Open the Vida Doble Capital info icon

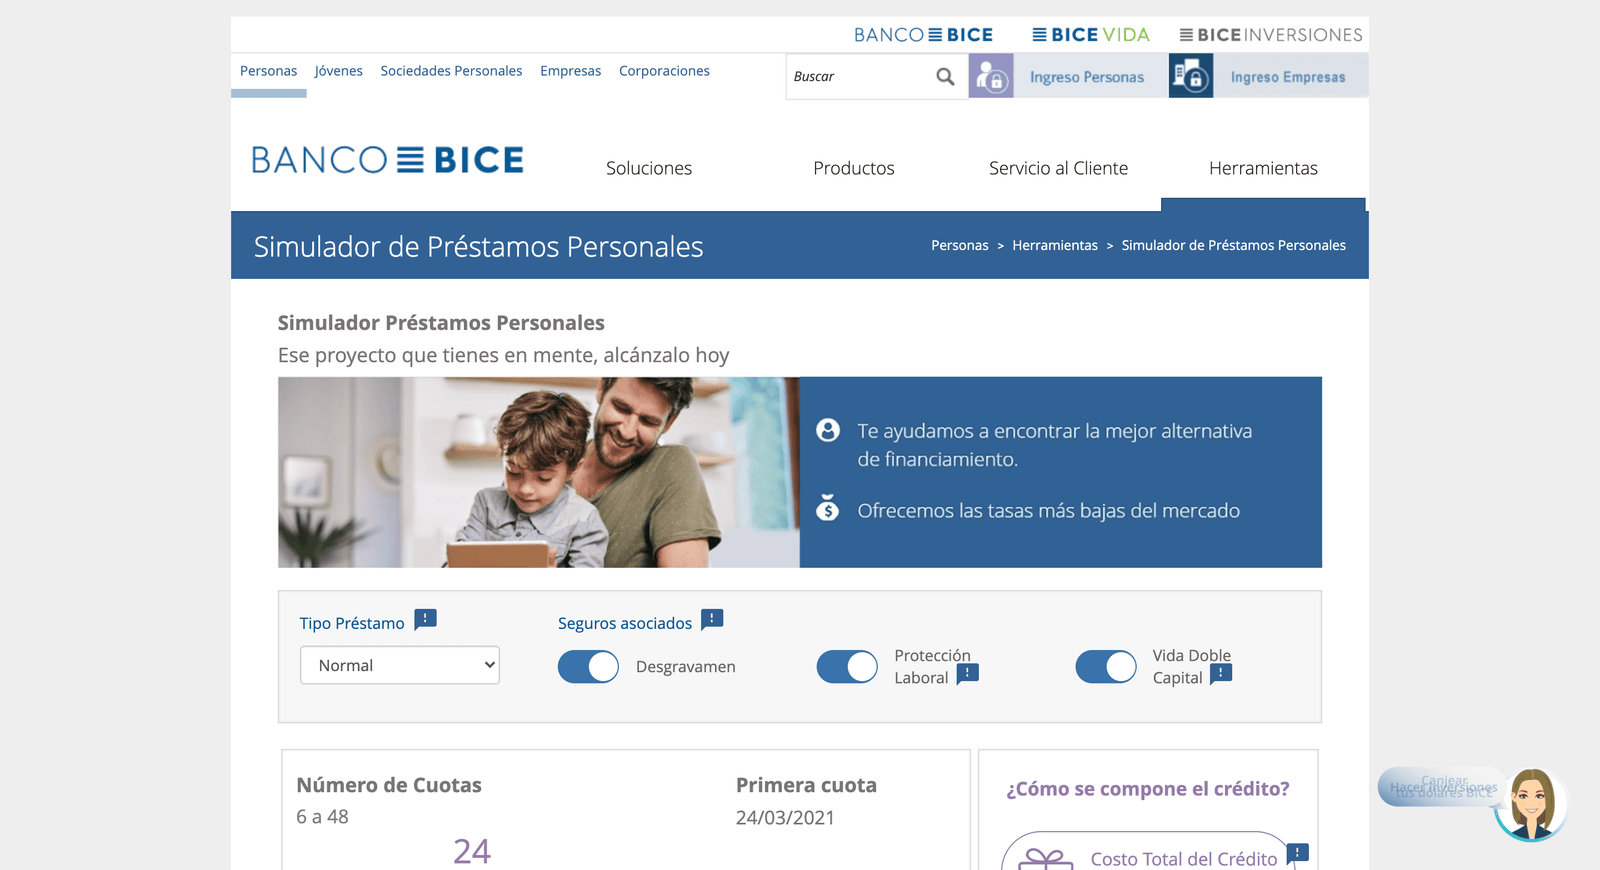tap(1221, 674)
